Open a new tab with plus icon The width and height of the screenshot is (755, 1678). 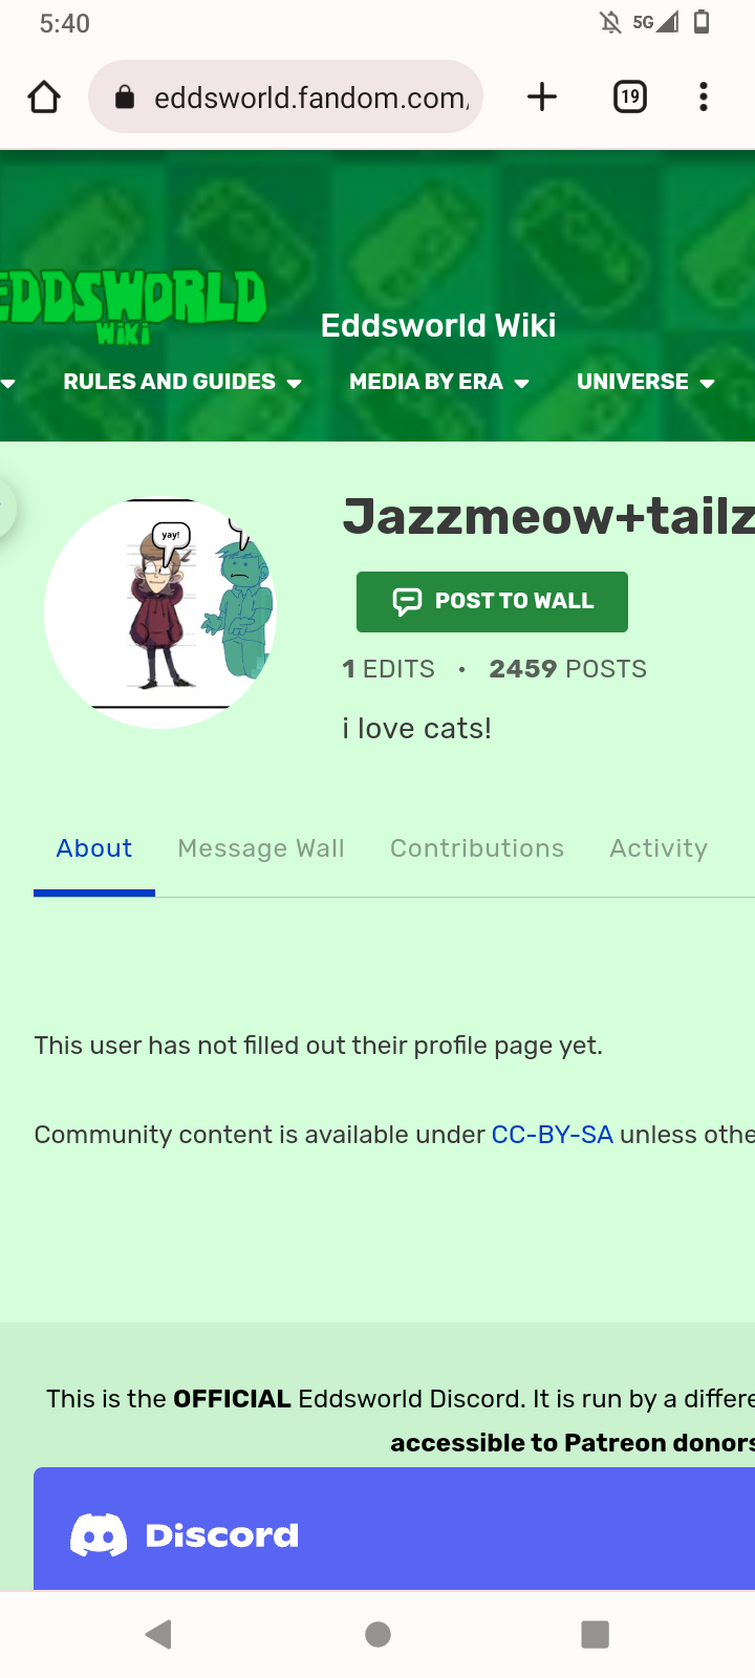tap(541, 97)
